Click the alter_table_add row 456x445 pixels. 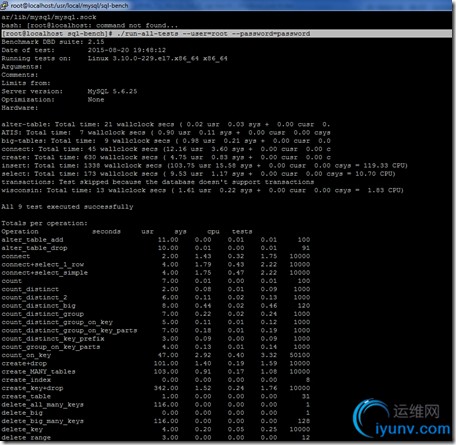click(x=156, y=240)
